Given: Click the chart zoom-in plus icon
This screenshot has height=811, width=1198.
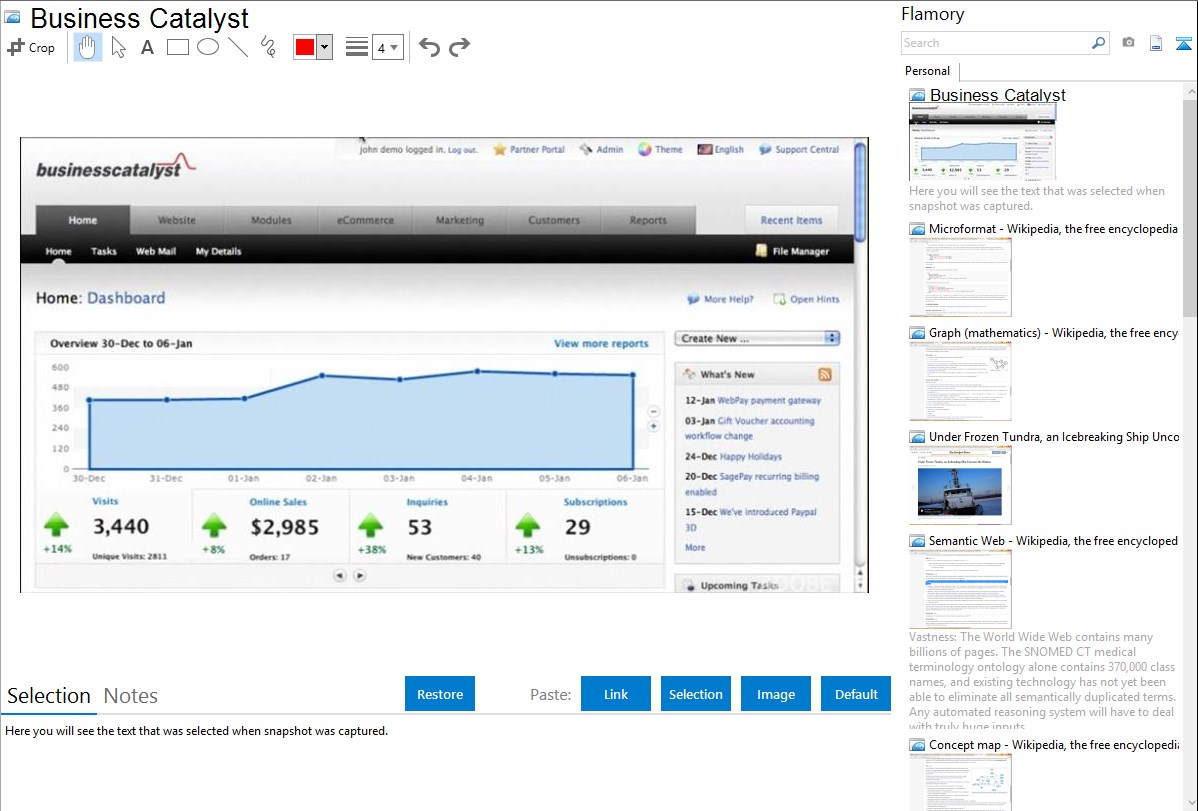Looking at the screenshot, I should pos(653,427).
